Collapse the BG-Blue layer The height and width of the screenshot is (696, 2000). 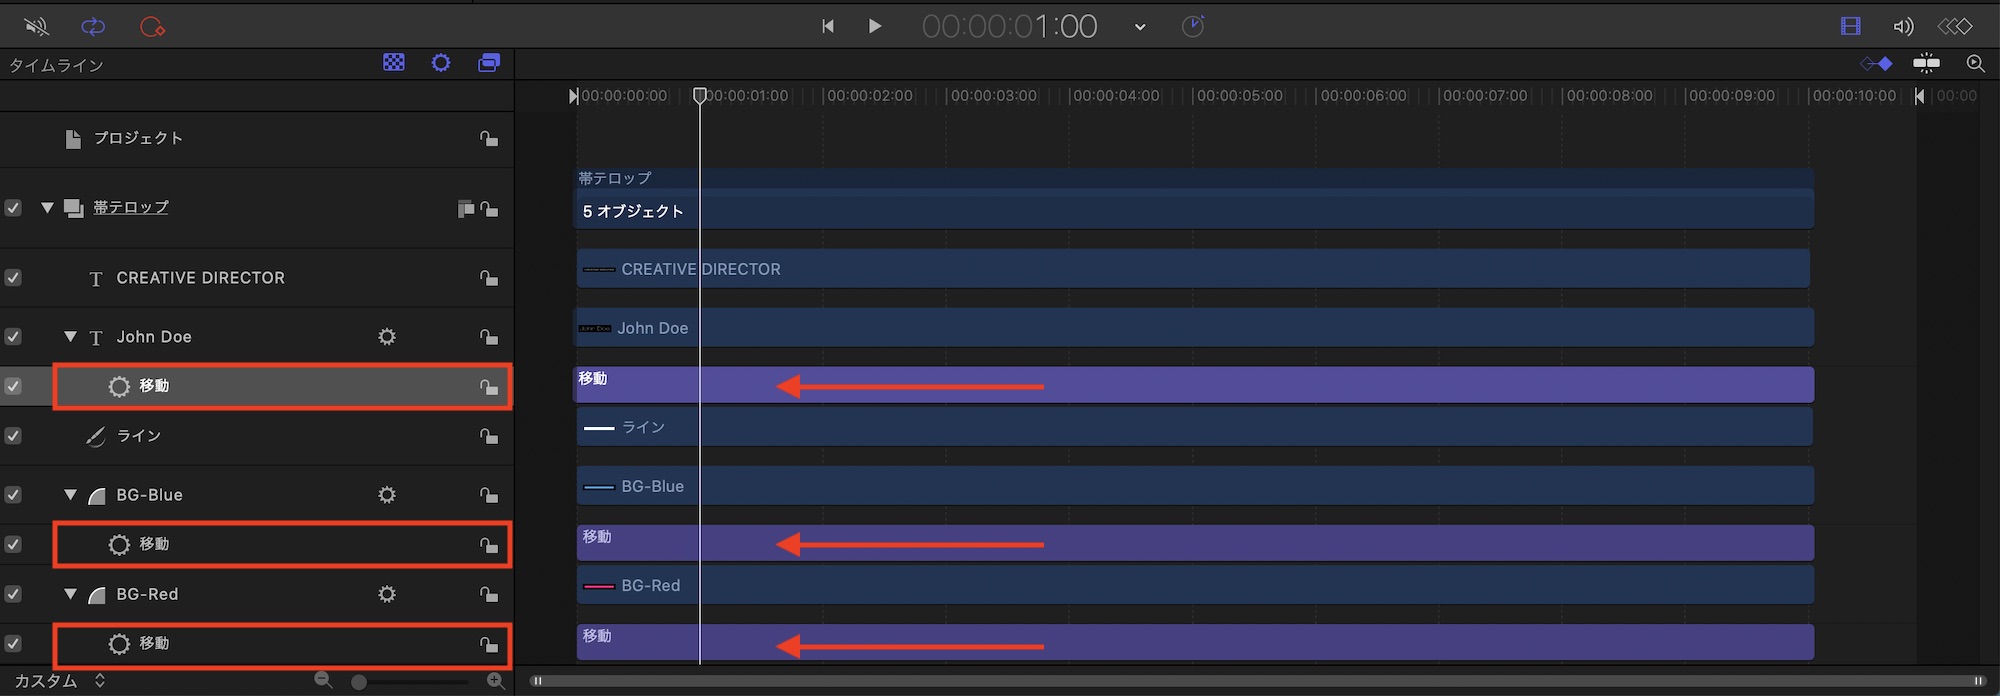tap(70, 495)
